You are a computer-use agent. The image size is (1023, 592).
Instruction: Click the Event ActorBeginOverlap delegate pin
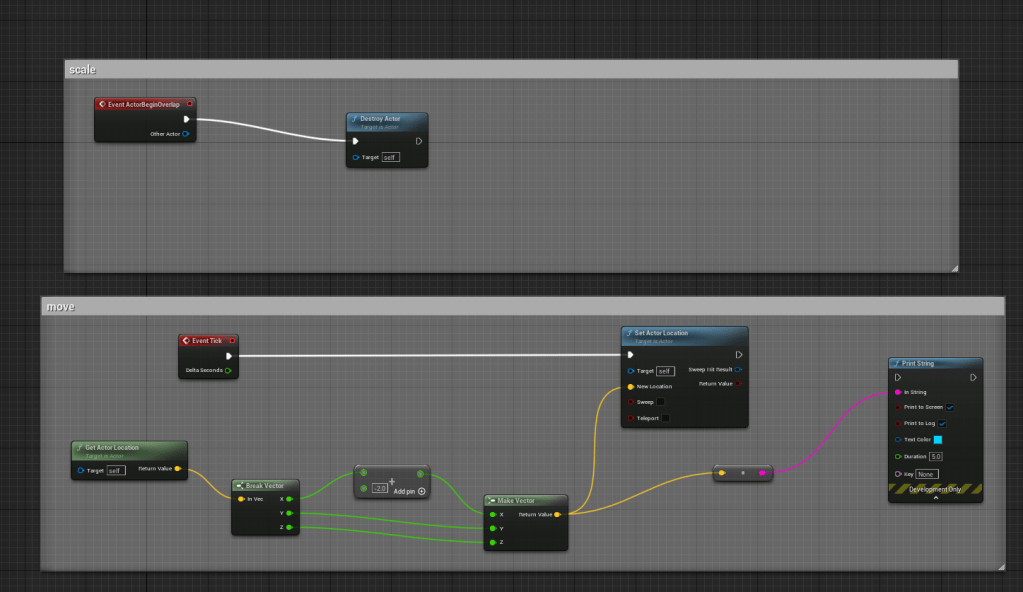click(190, 103)
